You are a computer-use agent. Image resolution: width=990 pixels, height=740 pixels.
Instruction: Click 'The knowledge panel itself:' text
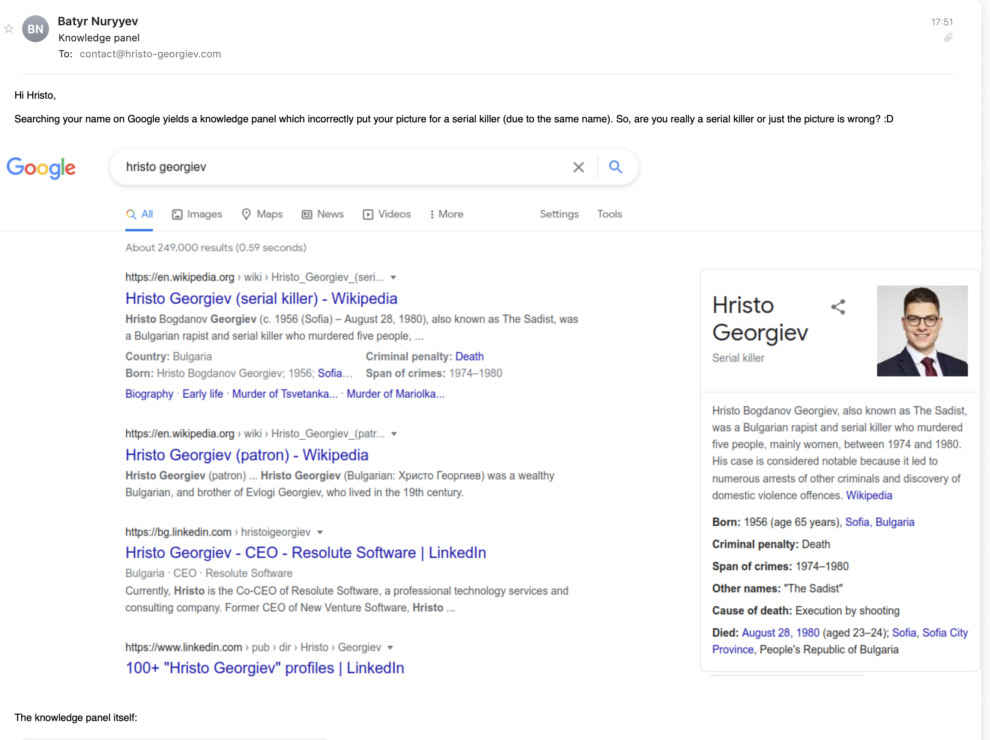click(x=76, y=718)
